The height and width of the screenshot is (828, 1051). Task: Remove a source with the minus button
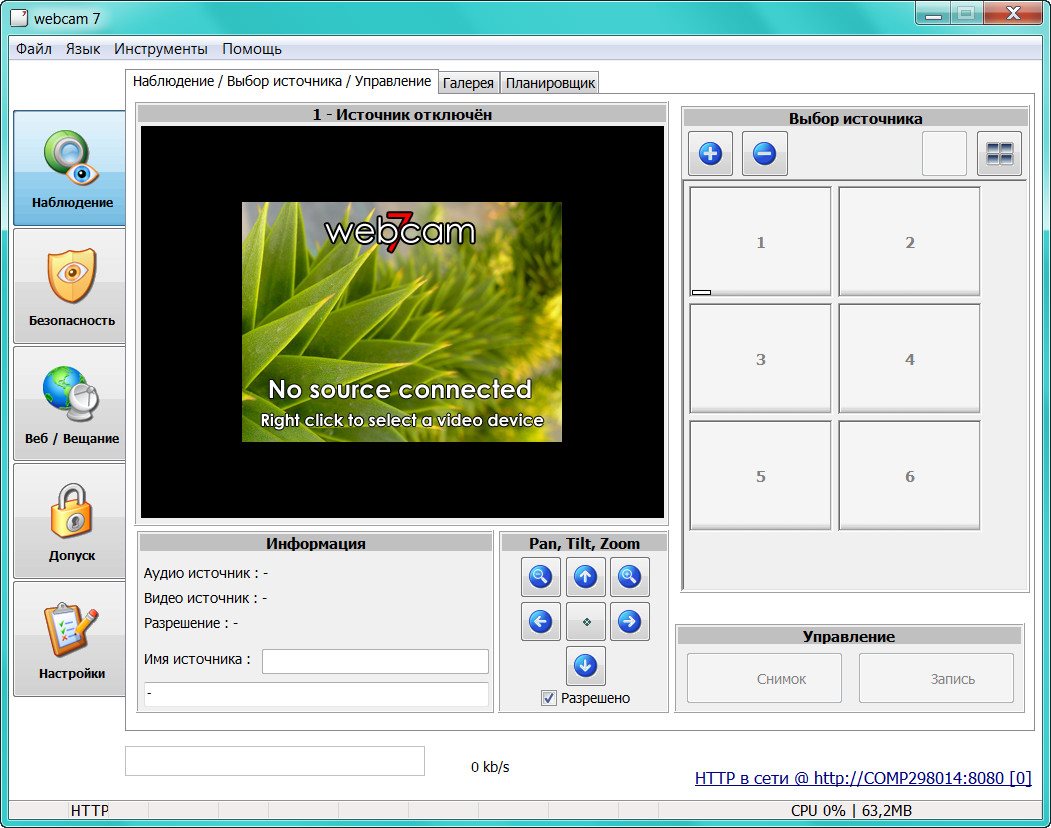764,154
